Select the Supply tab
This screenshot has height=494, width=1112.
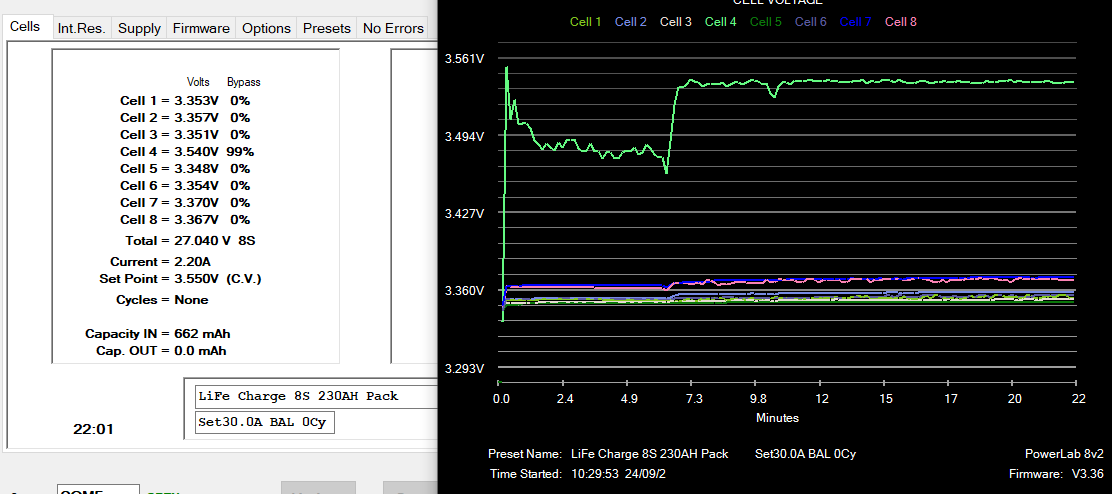[139, 28]
